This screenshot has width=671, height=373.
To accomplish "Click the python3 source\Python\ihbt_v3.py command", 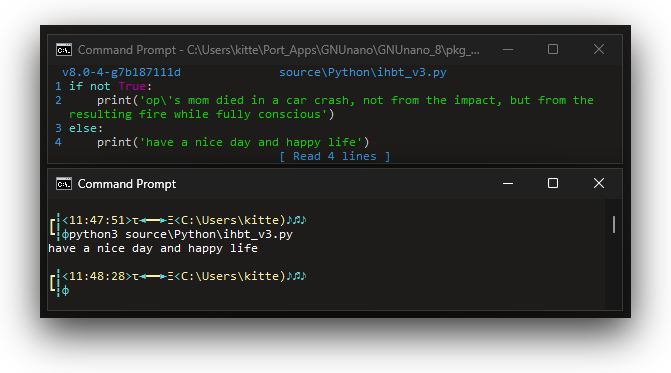I will (181, 234).
